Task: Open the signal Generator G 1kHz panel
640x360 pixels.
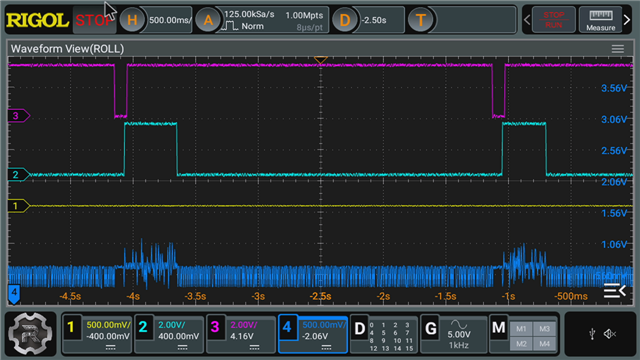Action: point(453,334)
